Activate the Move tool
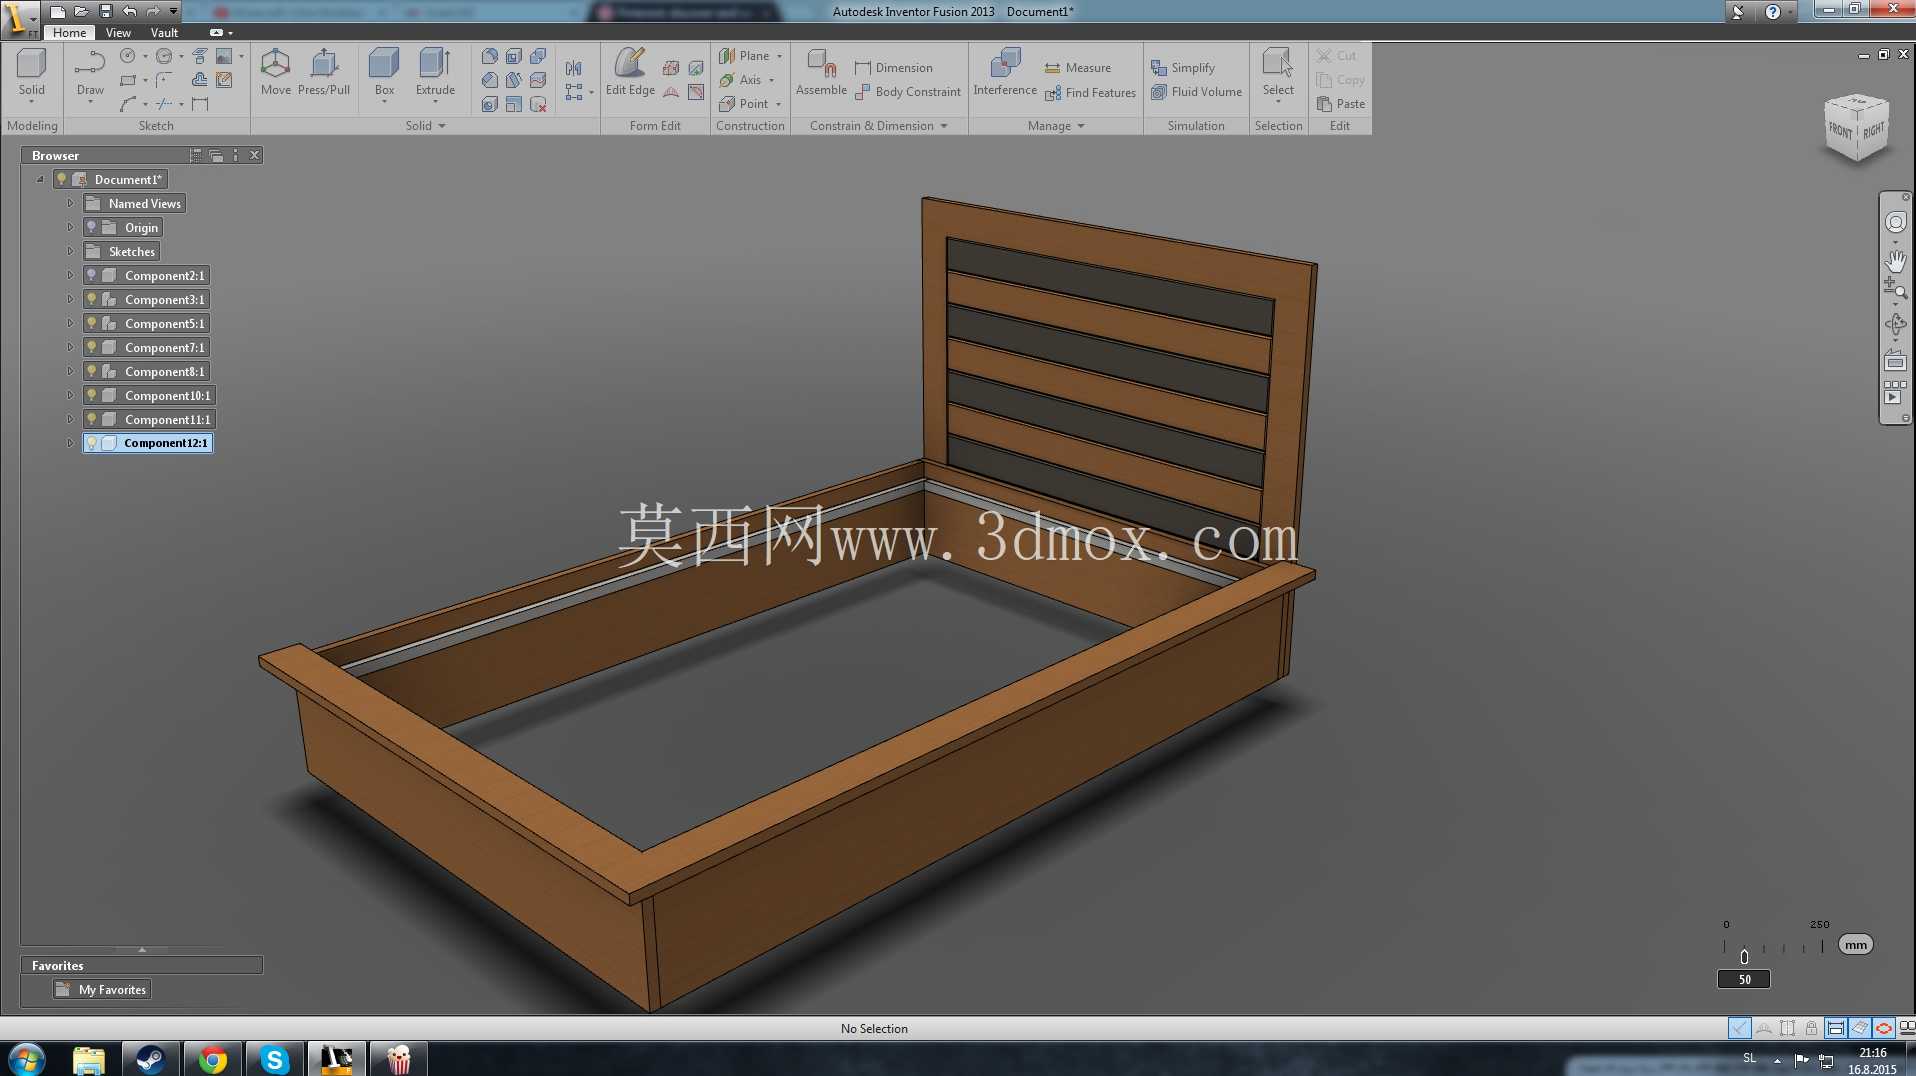The height and width of the screenshot is (1076, 1916). tap(275, 73)
